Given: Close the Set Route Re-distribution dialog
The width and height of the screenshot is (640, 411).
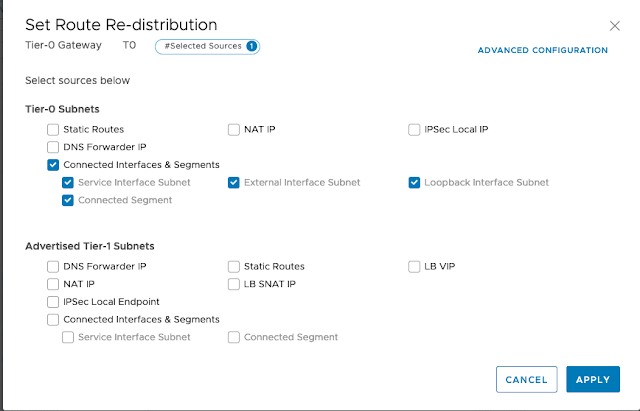Looking at the screenshot, I should point(614,26).
